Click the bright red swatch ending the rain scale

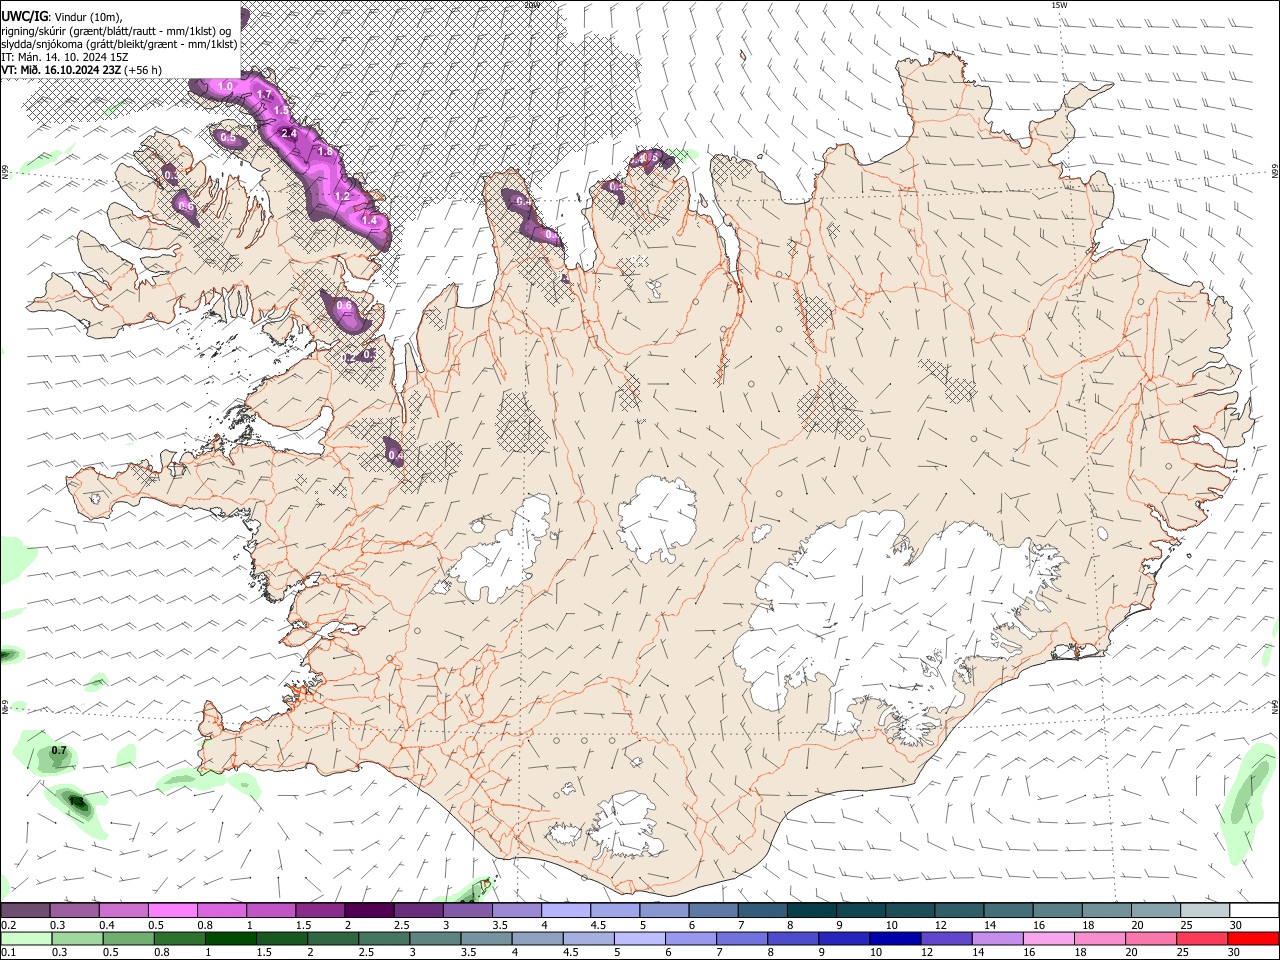1253,939
